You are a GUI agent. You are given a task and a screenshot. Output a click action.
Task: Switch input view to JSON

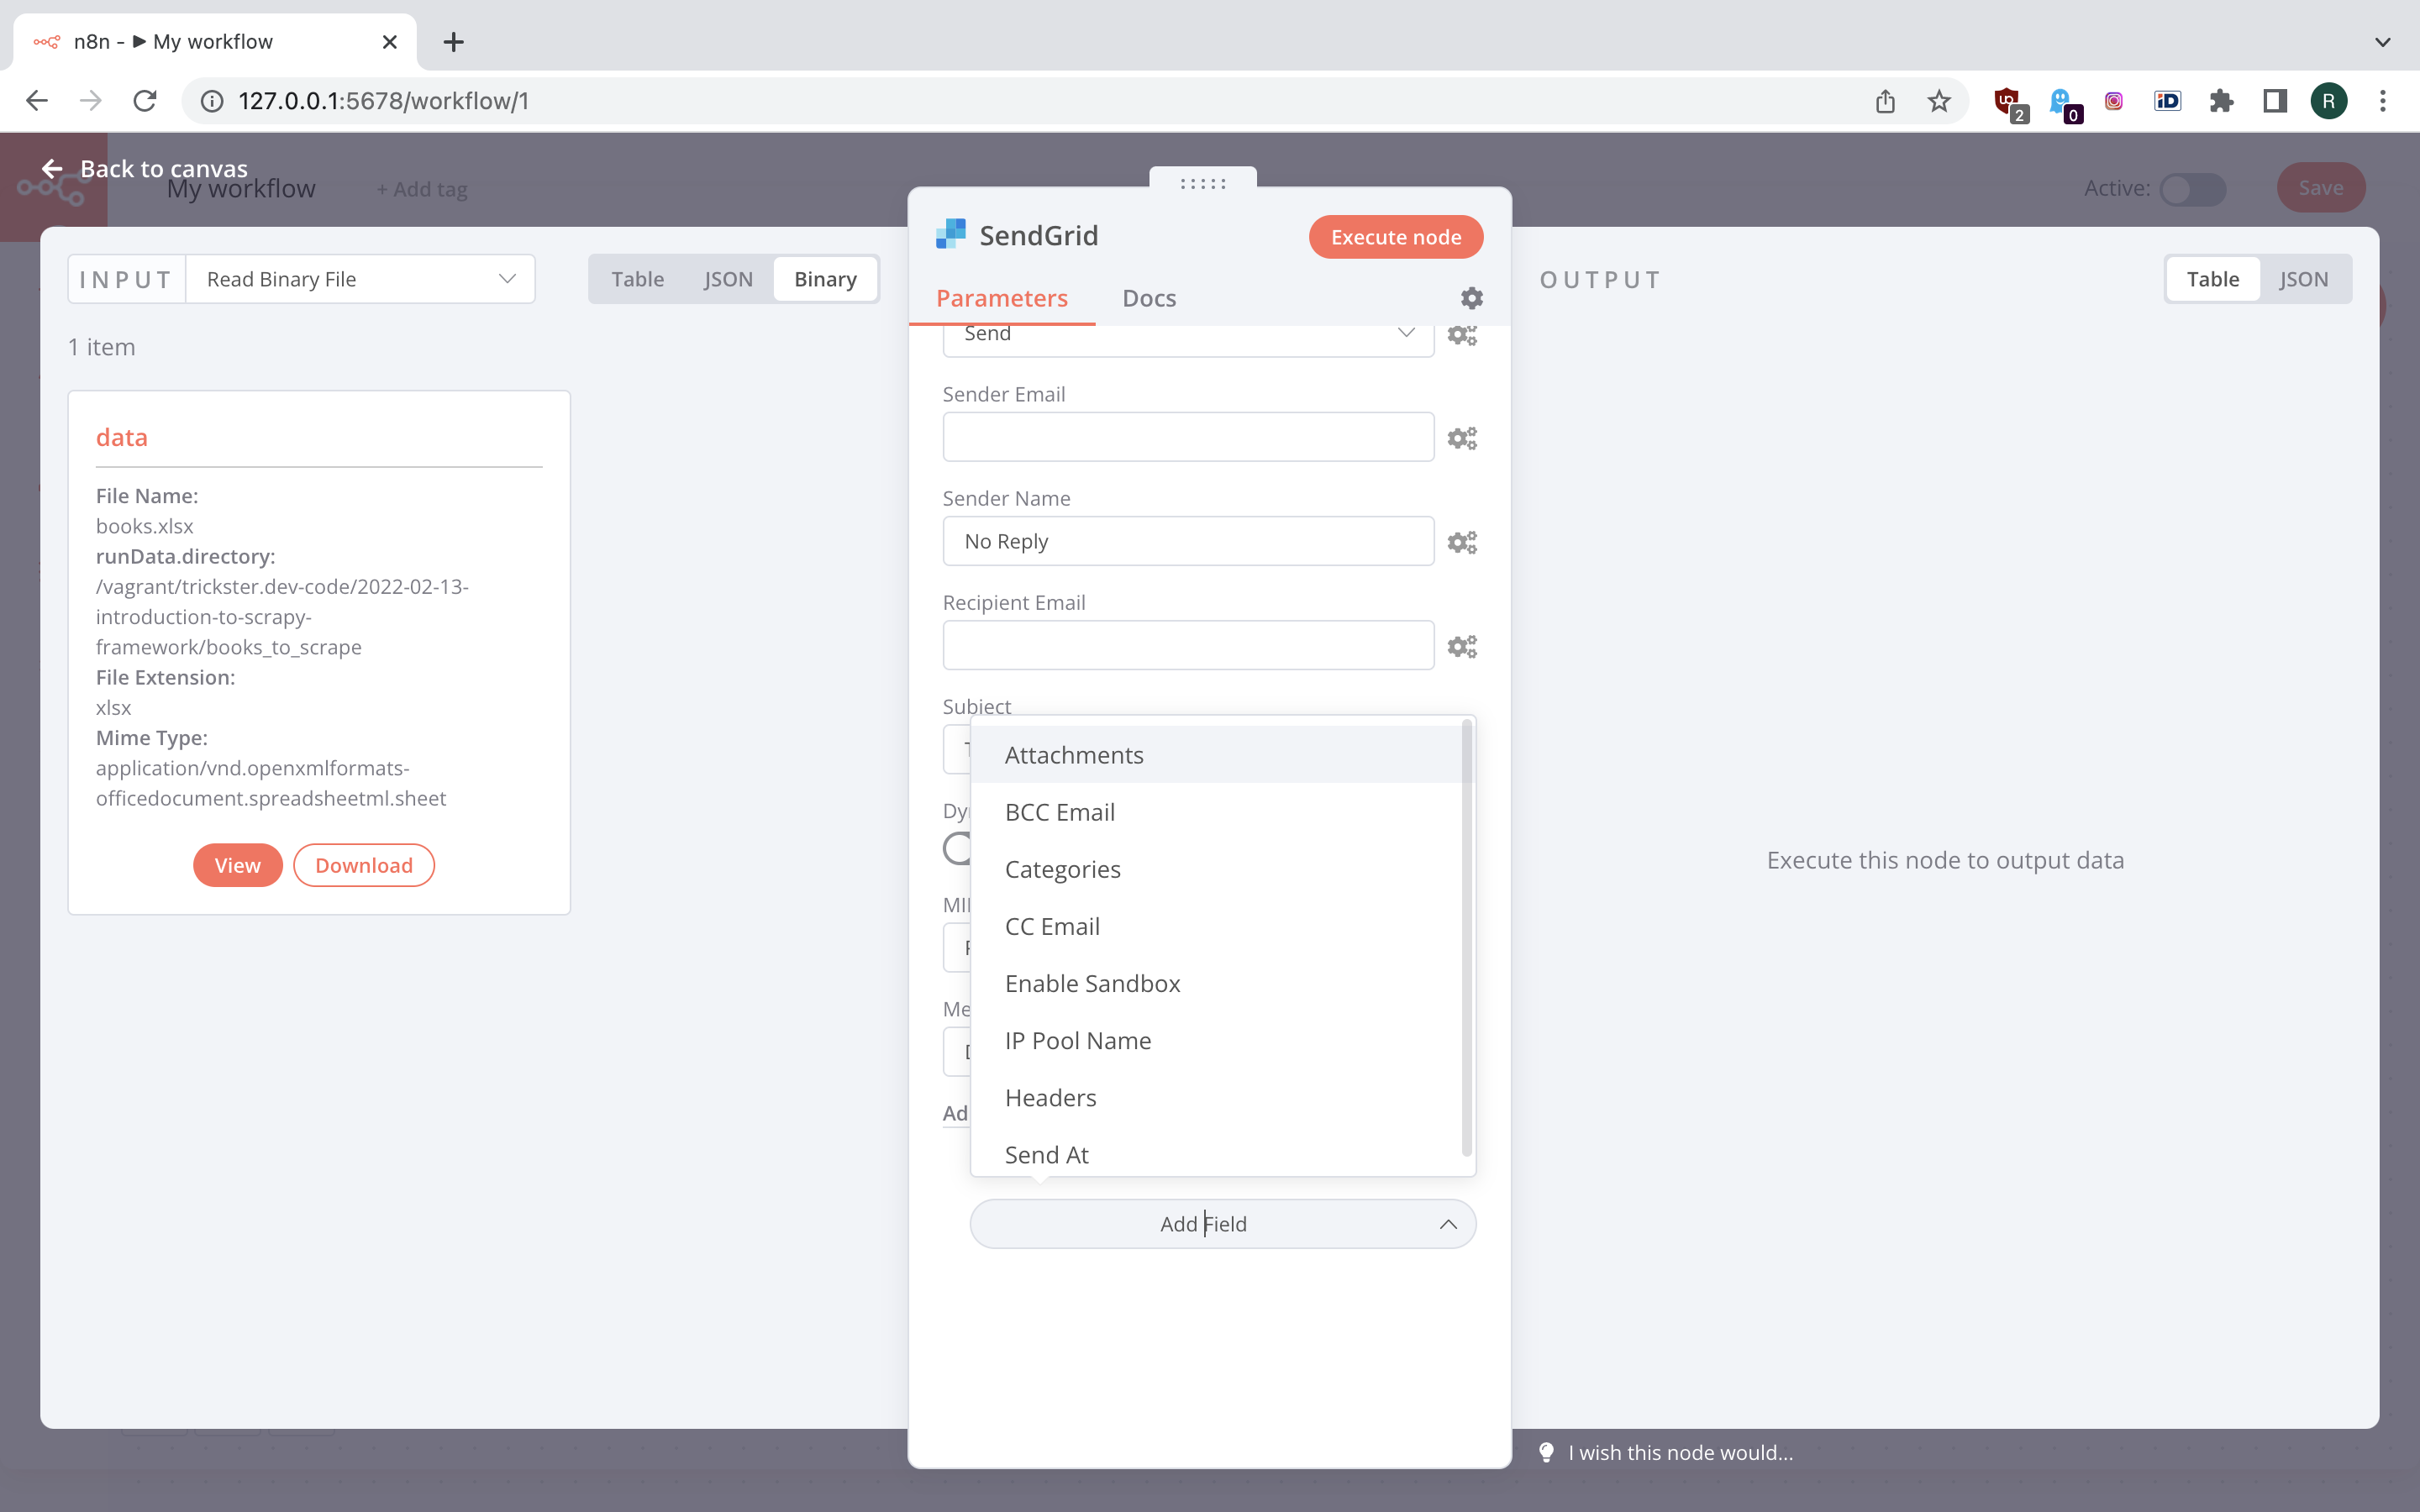click(x=728, y=279)
